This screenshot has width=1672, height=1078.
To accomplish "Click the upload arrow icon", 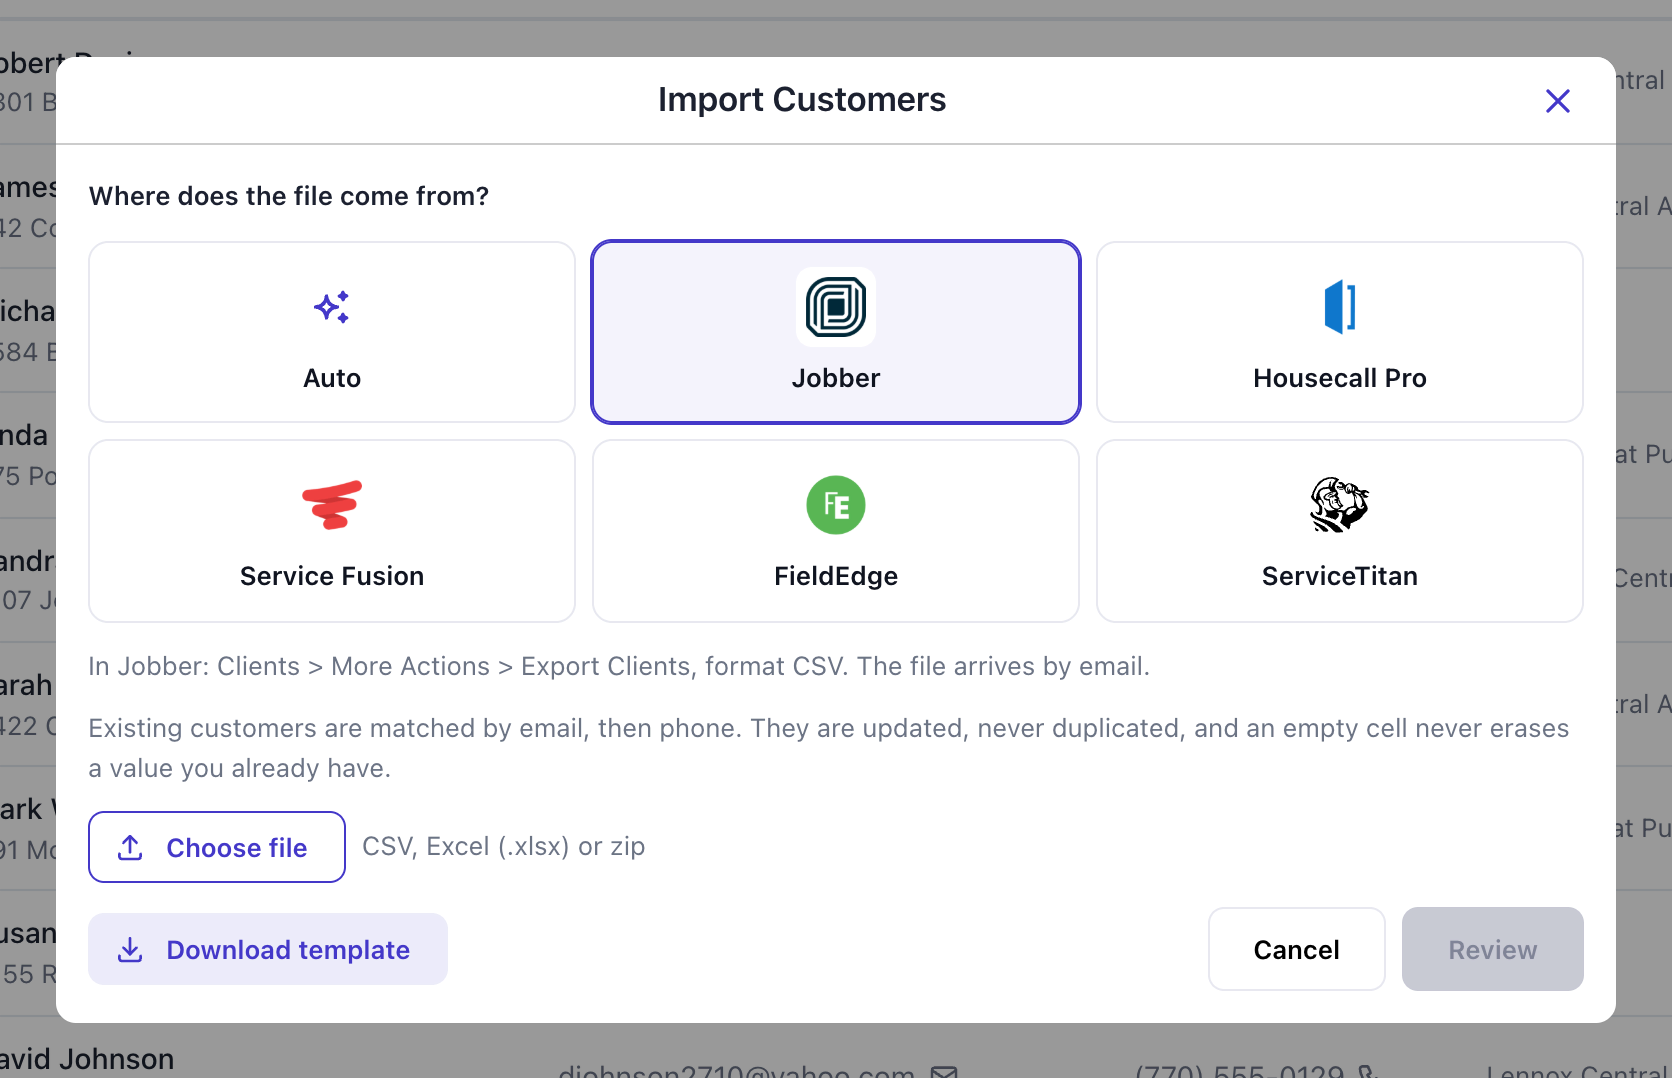I will click(130, 847).
